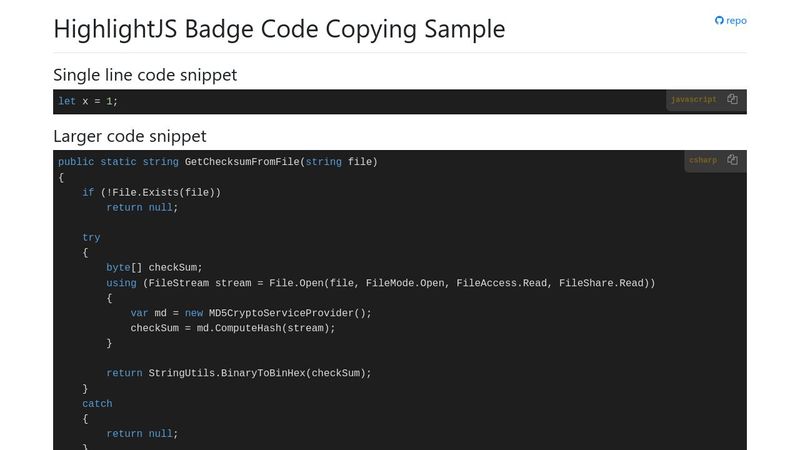Click the md.ComputeHash(stream) line

click(x=233, y=328)
